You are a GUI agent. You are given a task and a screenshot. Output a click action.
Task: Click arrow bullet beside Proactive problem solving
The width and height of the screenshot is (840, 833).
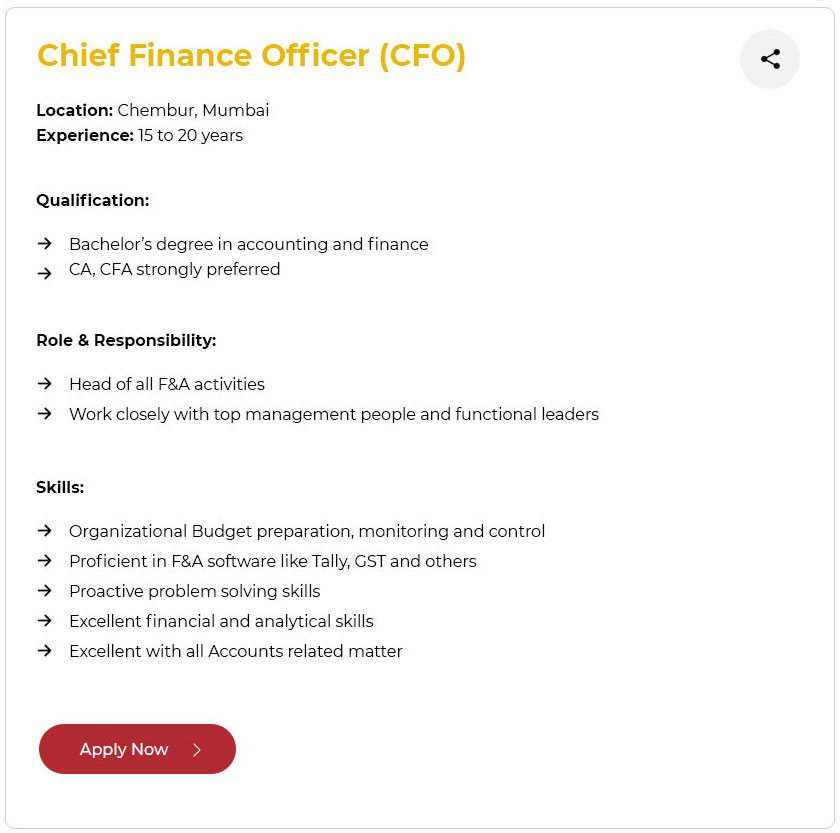click(44, 591)
